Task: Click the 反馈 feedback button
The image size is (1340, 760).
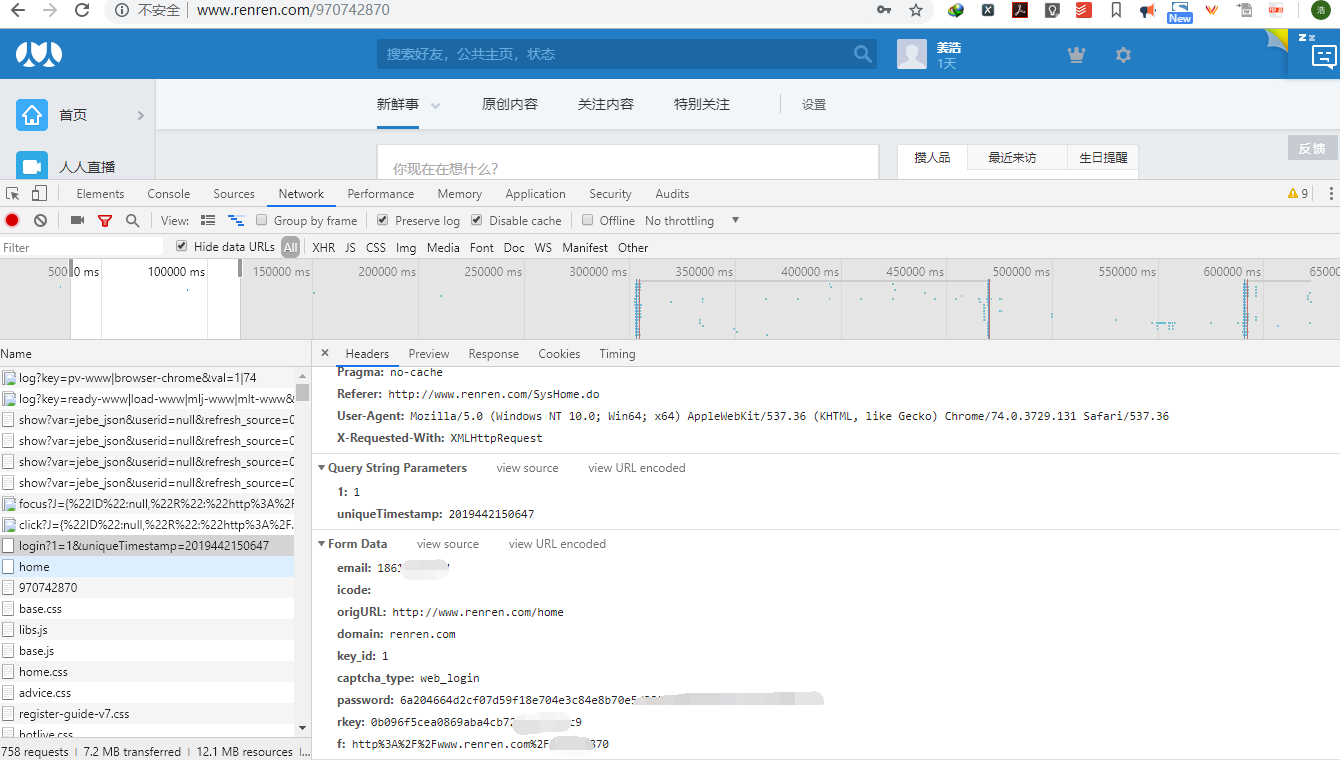Action: click(1312, 148)
